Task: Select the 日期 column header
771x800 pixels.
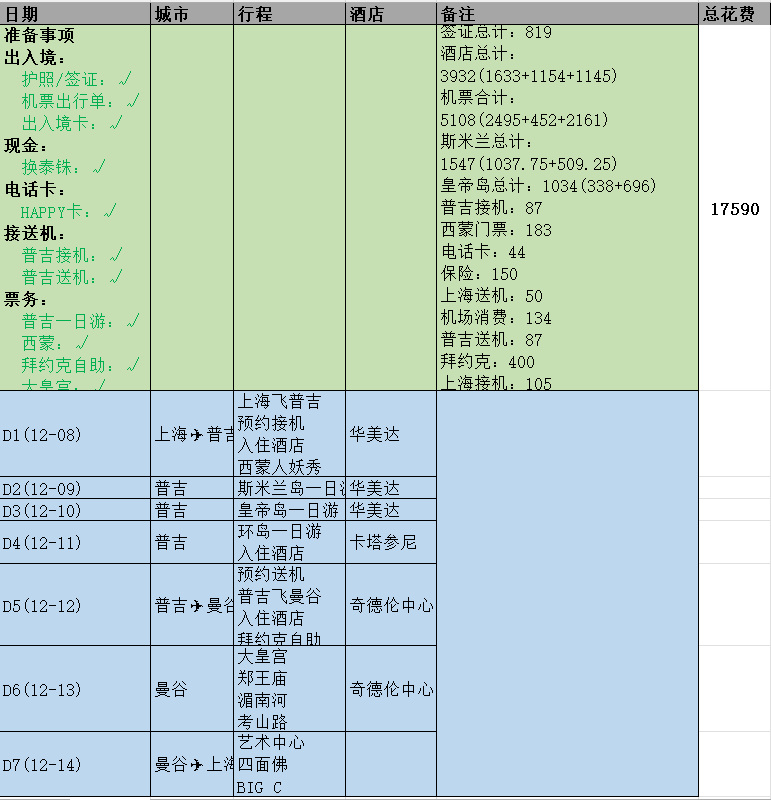Action: pyautogui.click(x=75, y=14)
